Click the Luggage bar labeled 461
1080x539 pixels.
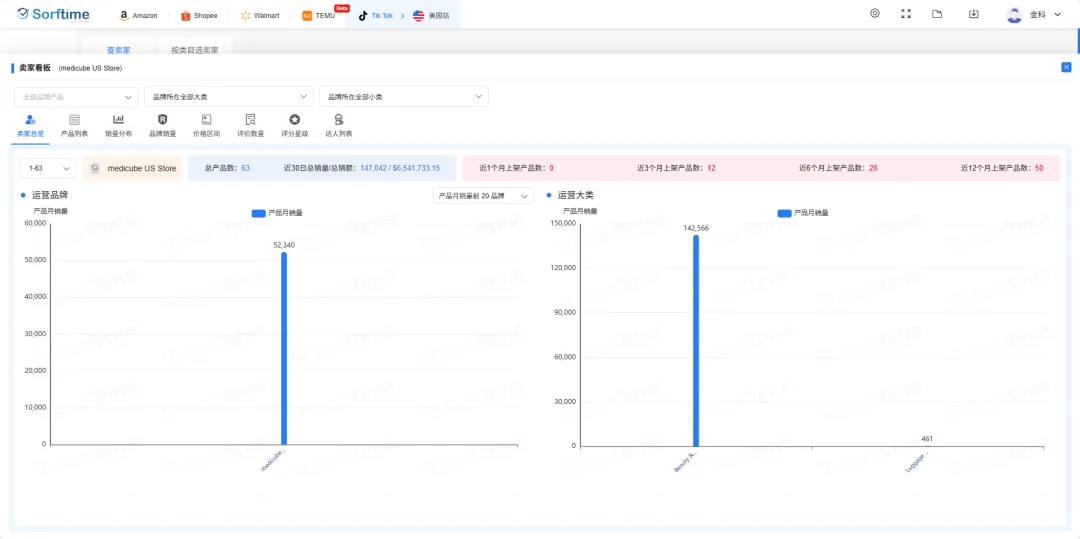click(927, 445)
